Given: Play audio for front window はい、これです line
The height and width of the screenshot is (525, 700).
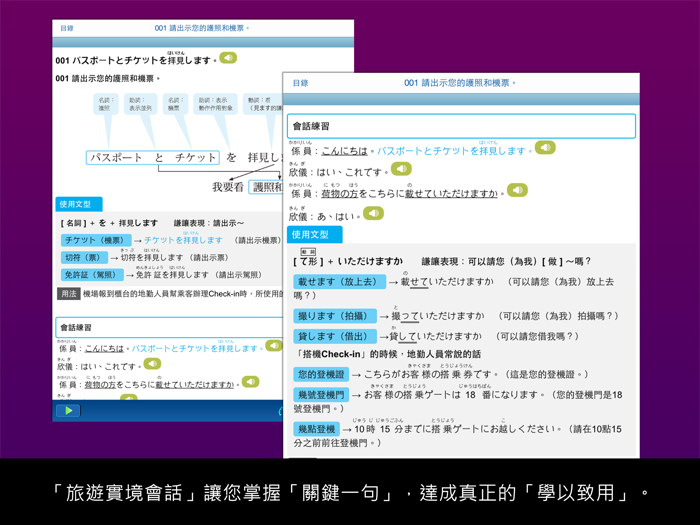Looking at the screenshot, I should click(x=401, y=169).
